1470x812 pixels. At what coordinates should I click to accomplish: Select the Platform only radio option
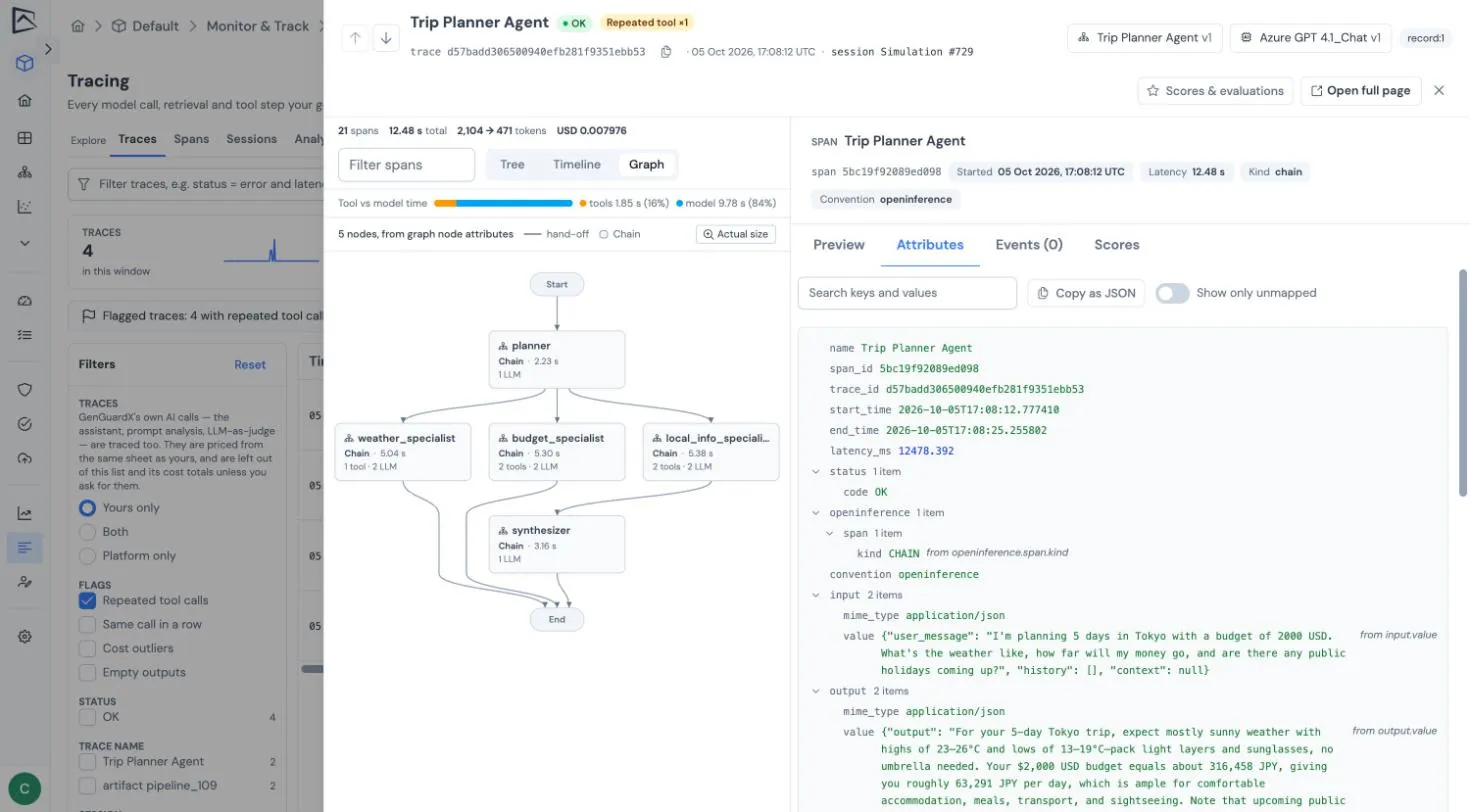[87, 556]
